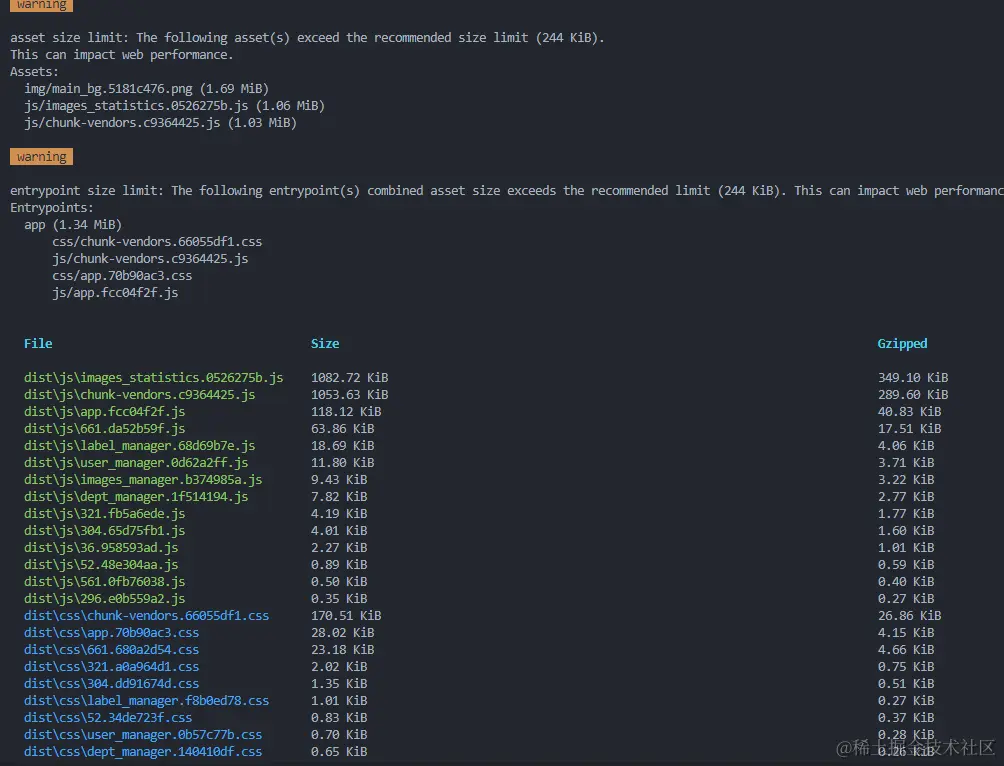Click the dist\js\user_manager.0d62a2ff.js entry
The image size is (1004, 766).
click(136, 463)
